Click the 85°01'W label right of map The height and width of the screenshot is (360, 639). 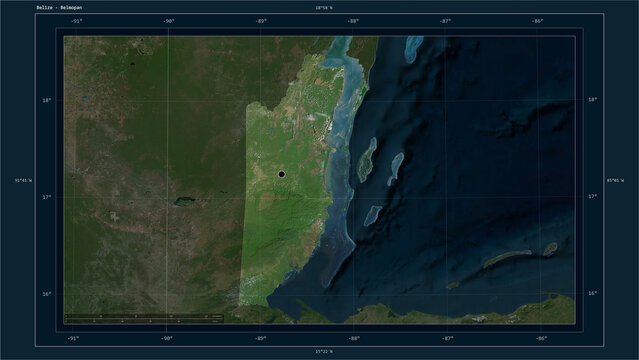pyautogui.click(x=615, y=180)
